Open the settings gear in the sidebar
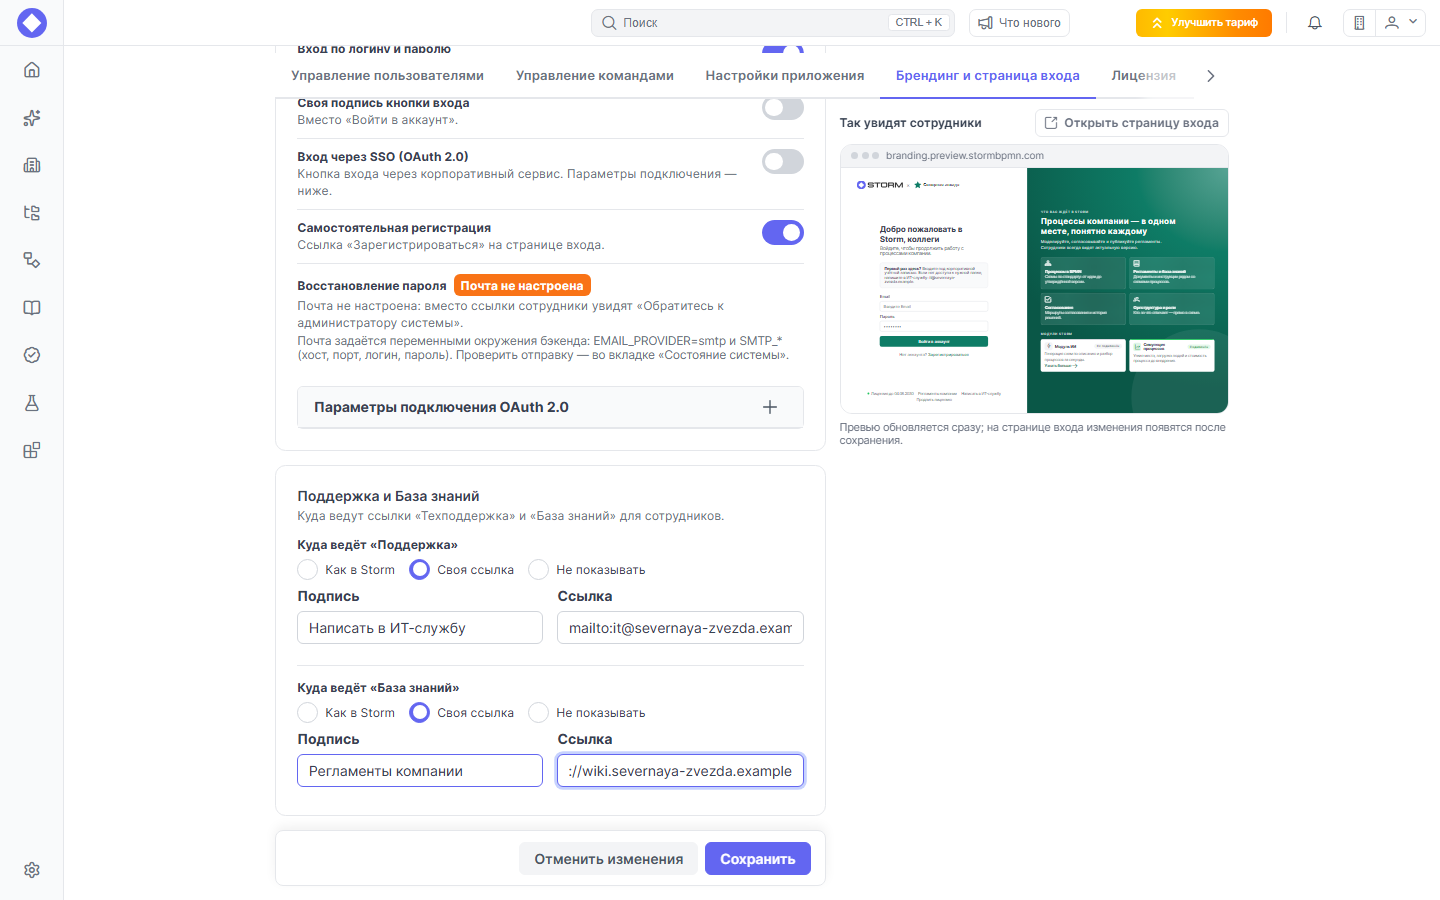This screenshot has height=900, width=1440. point(32,870)
